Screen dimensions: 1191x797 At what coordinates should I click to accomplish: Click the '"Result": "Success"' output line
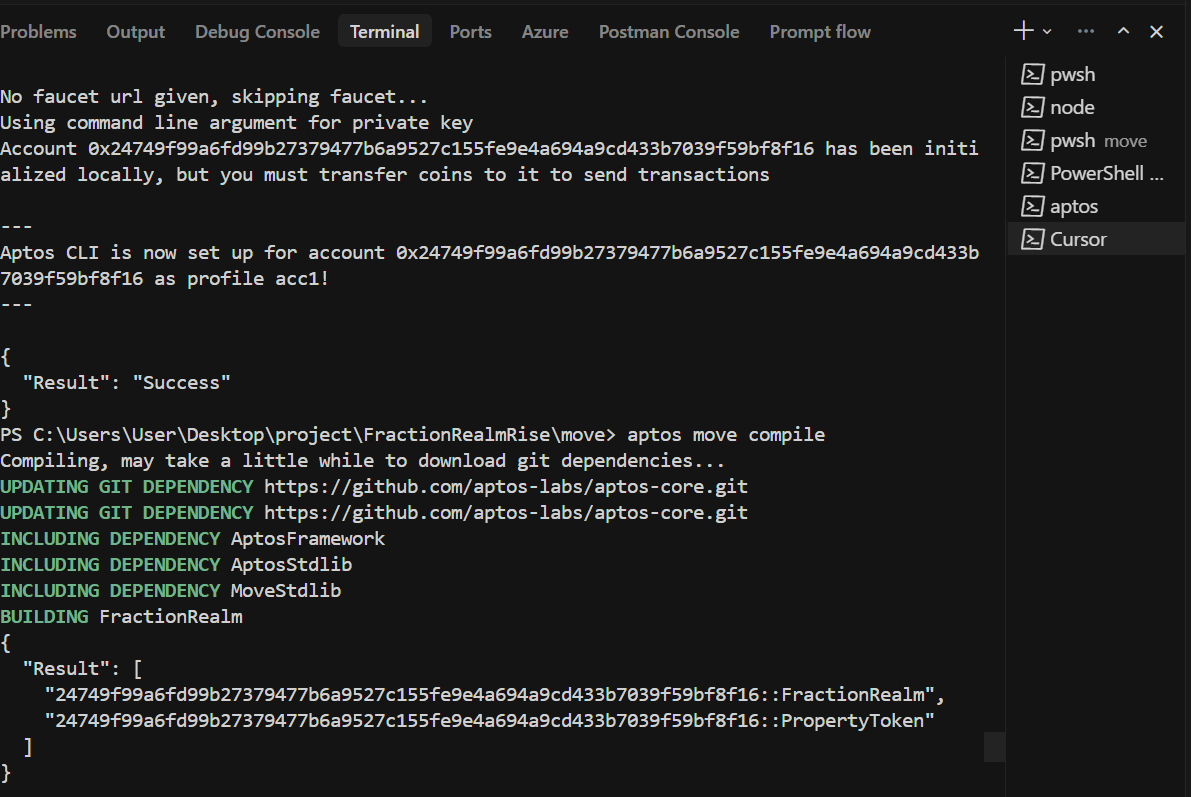(x=126, y=382)
